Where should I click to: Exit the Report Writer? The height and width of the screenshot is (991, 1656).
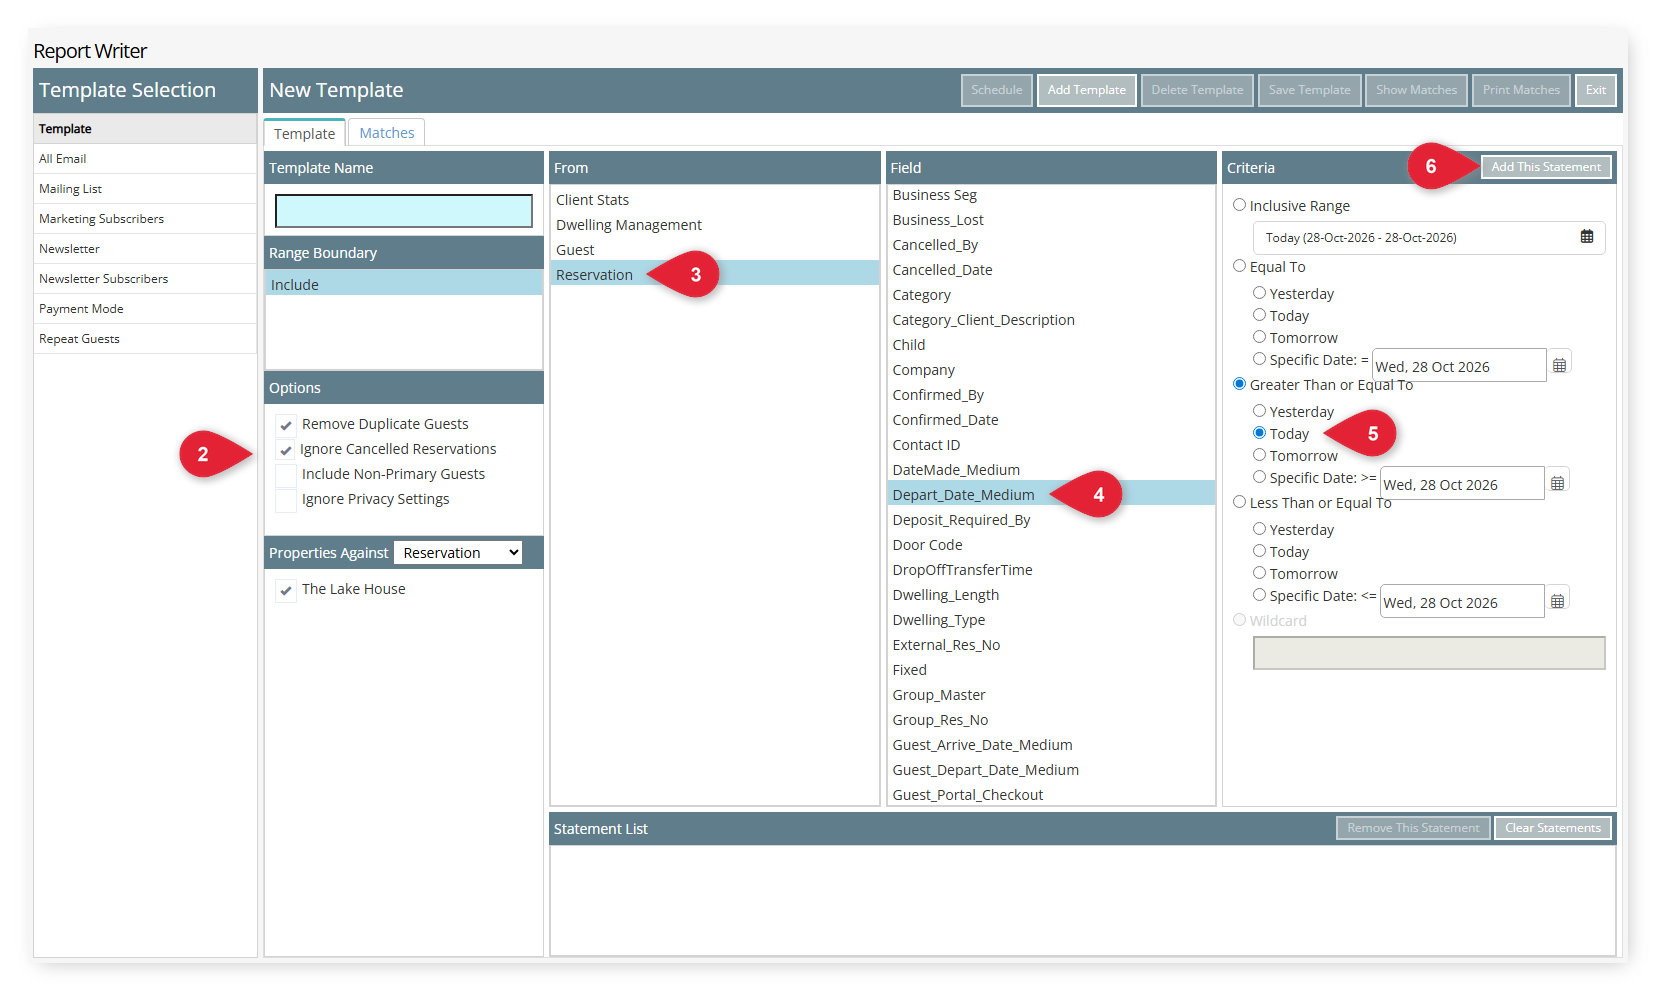point(1596,90)
